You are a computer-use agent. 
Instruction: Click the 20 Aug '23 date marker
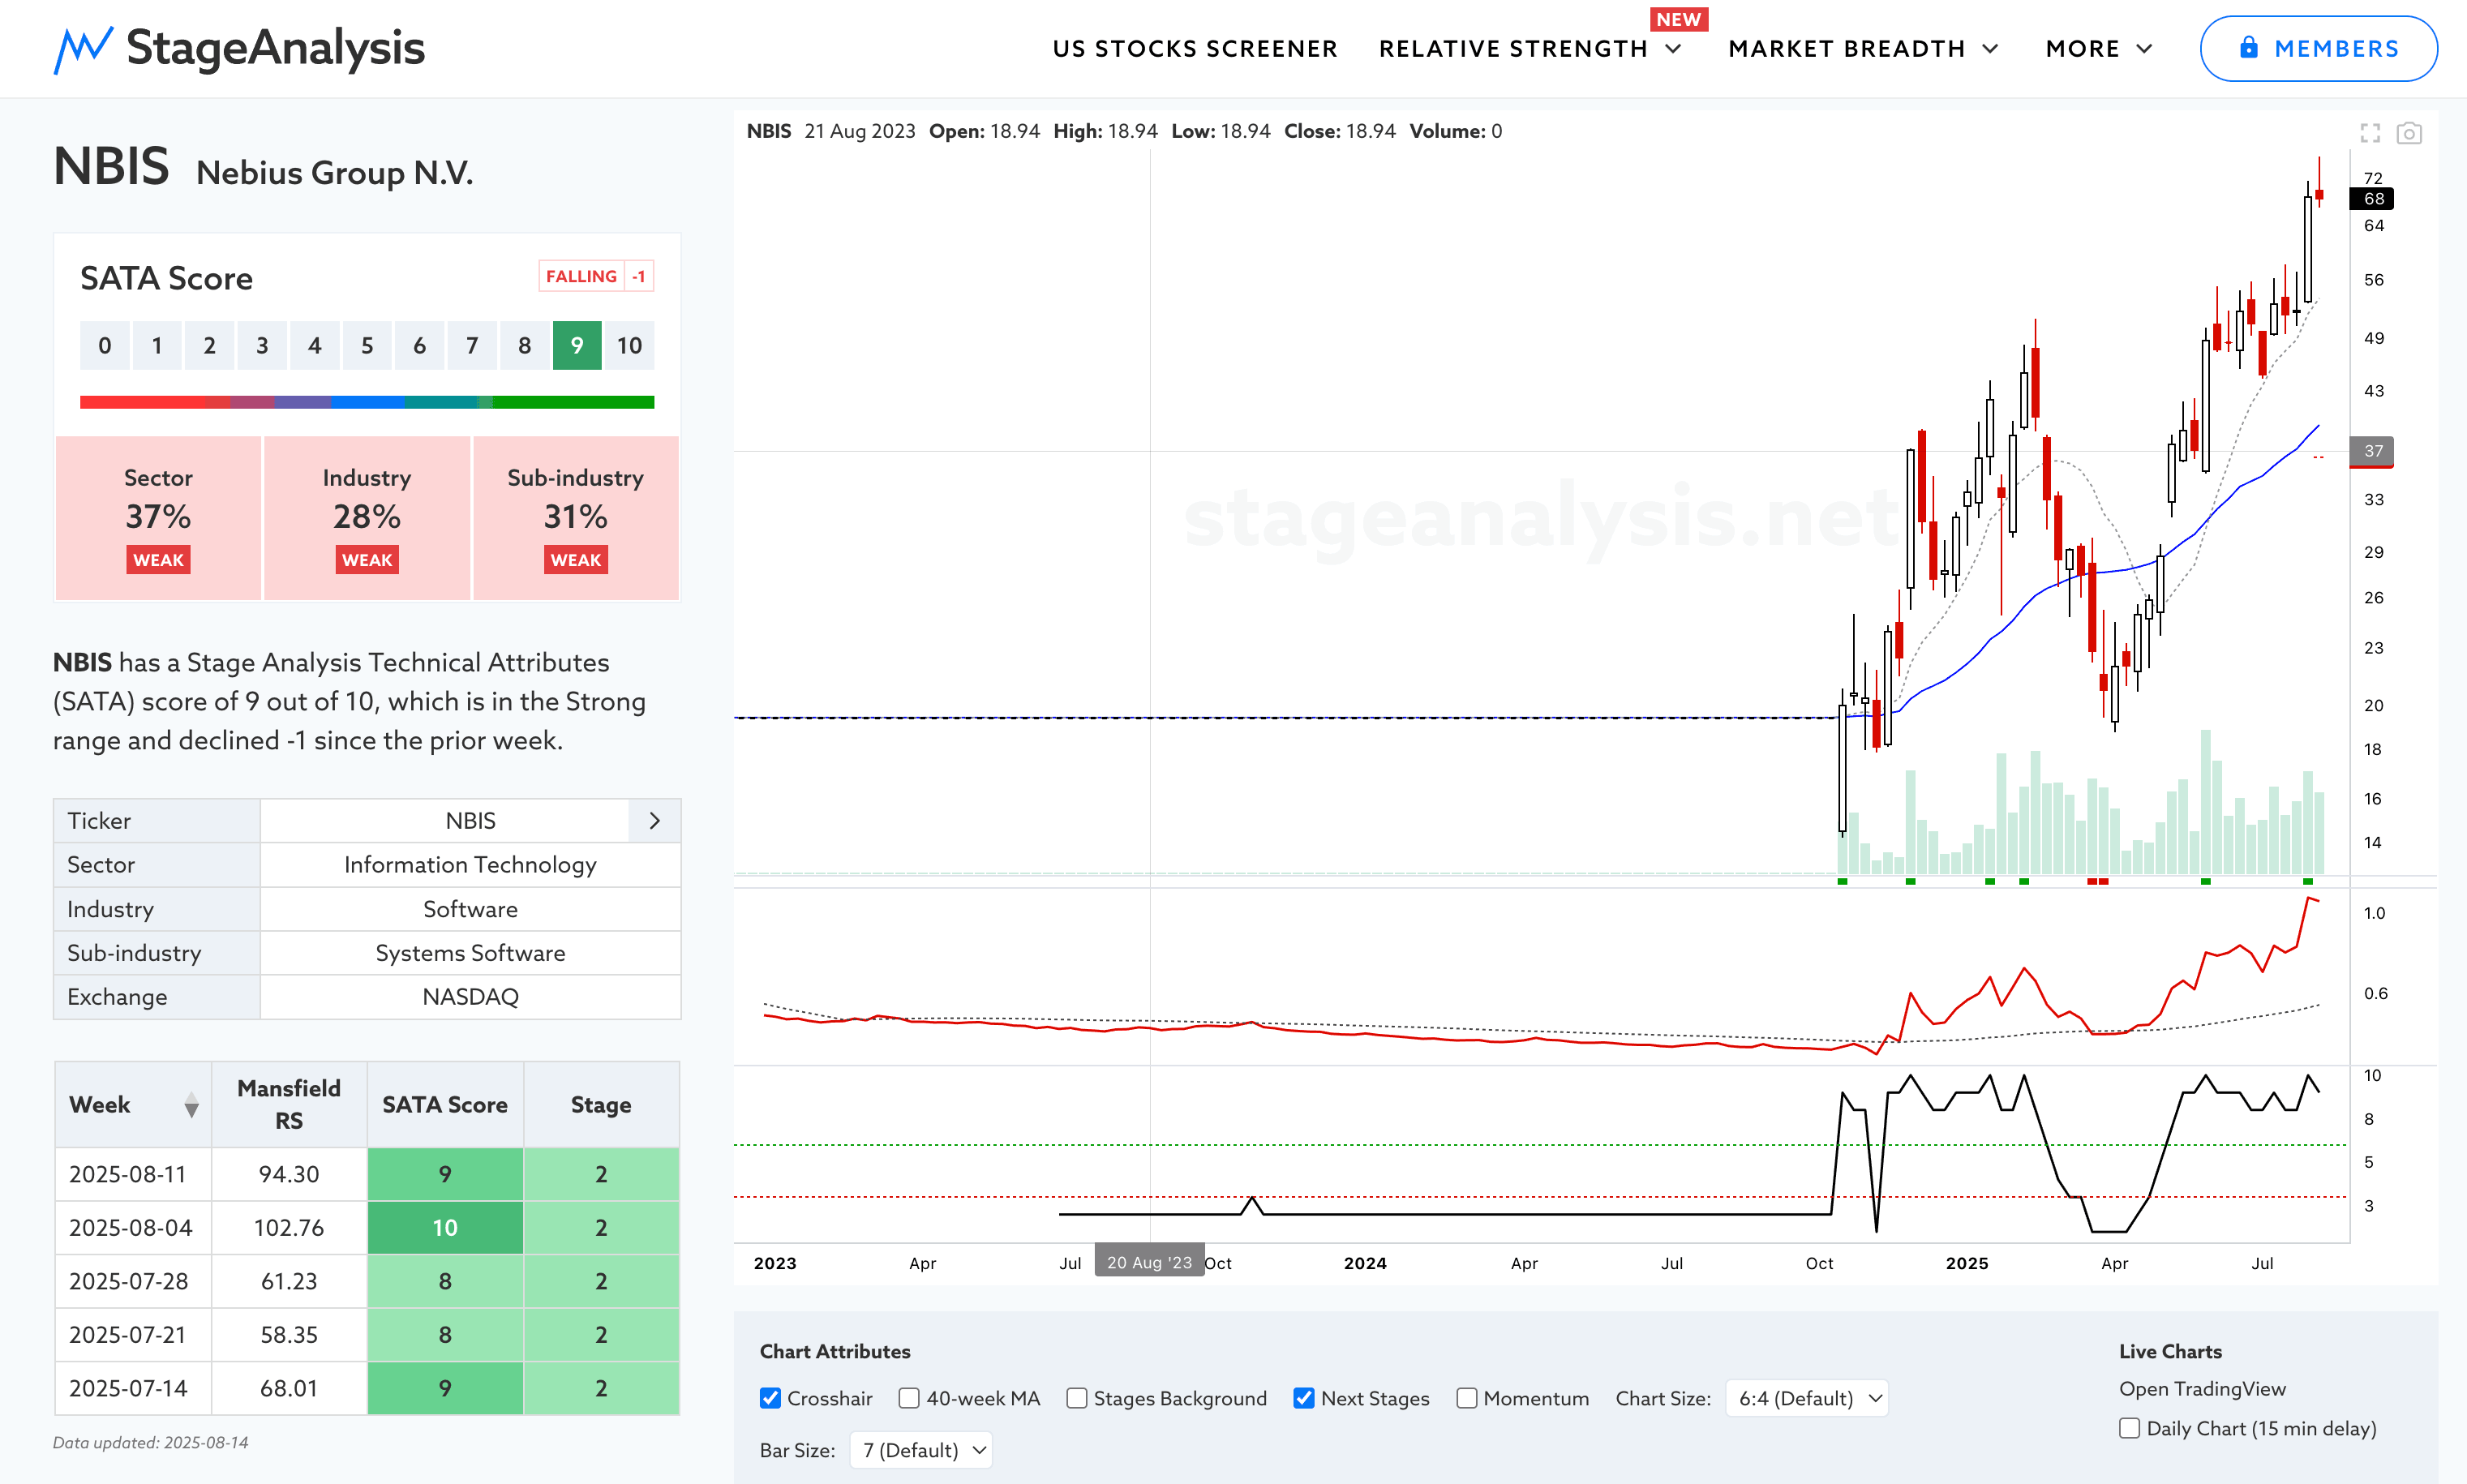tap(1149, 1262)
